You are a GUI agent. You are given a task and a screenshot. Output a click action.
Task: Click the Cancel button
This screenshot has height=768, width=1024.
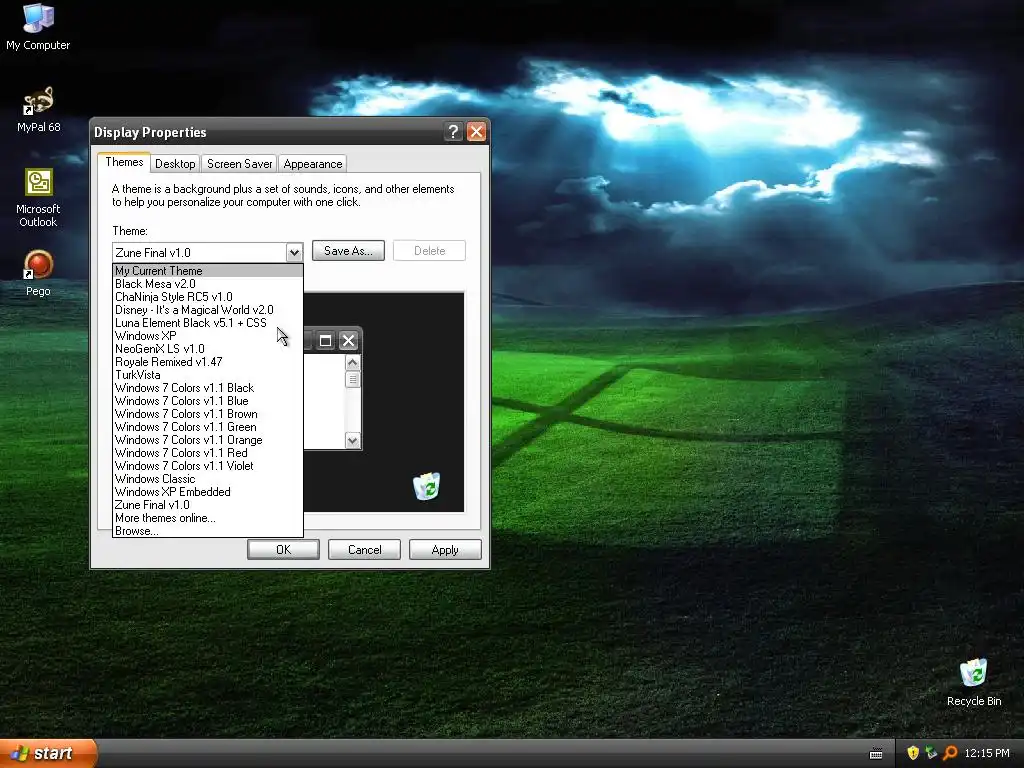coord(364,550)
